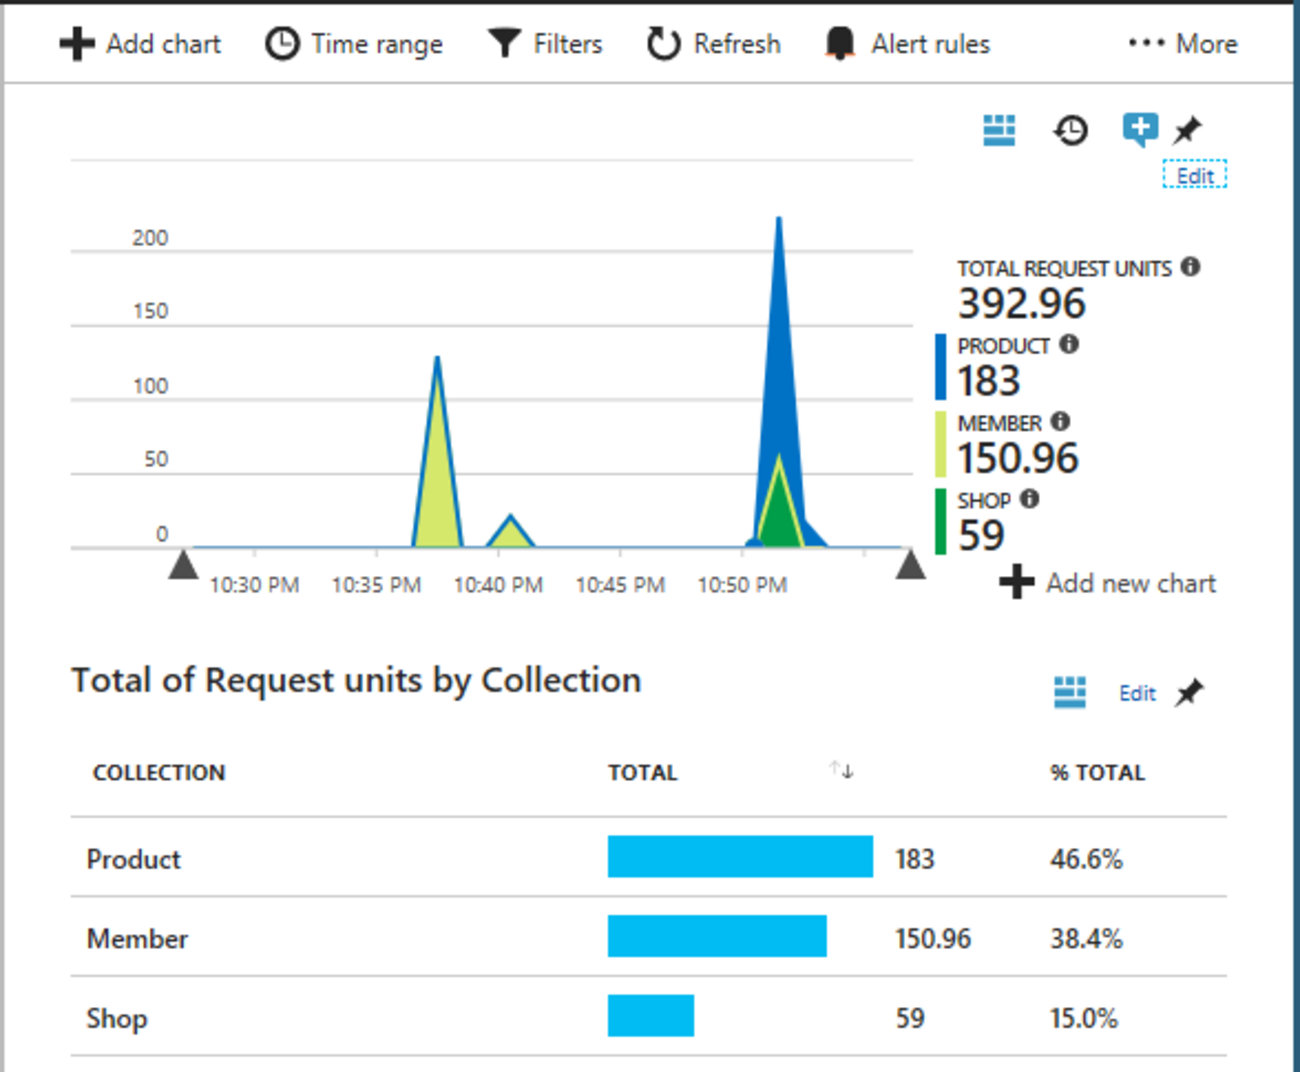Select the blue Product legend color bar
This screenshot has height=1072, width=1300.
point(940,367)
